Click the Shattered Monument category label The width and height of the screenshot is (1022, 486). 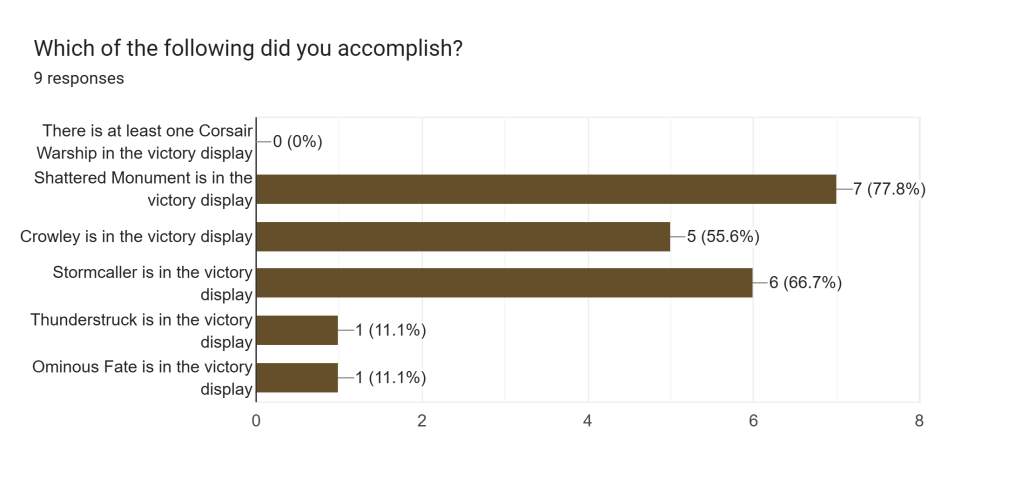pyautogui.click(x=143, y=189)
